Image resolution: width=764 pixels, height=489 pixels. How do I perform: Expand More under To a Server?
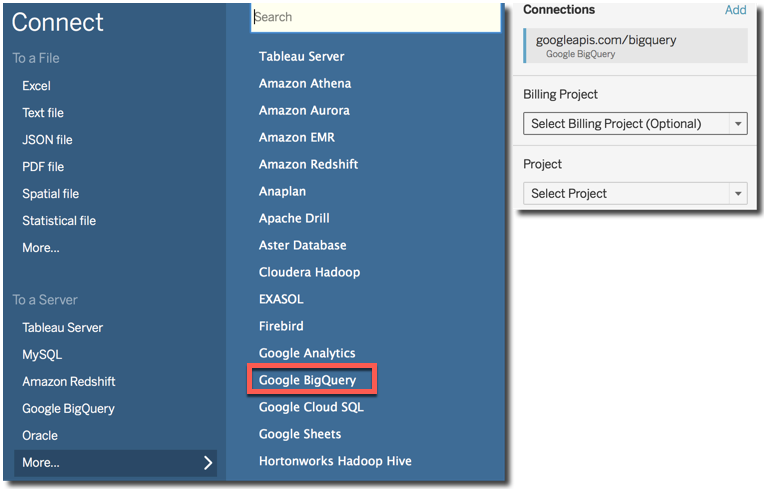click(115, 463)
